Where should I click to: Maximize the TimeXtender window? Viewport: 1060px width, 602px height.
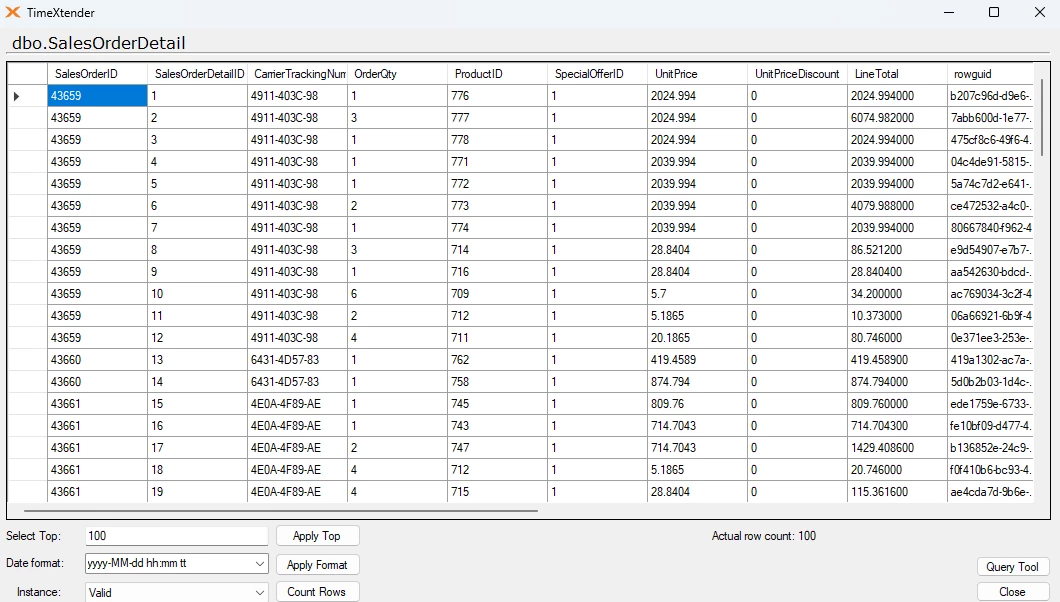click(x=994, y=12)
